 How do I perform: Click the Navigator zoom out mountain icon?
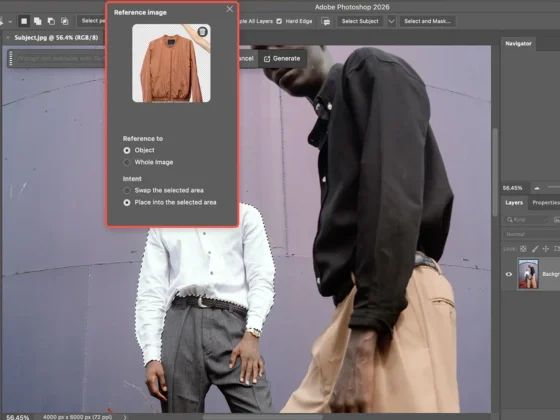[x=537, y=188]
